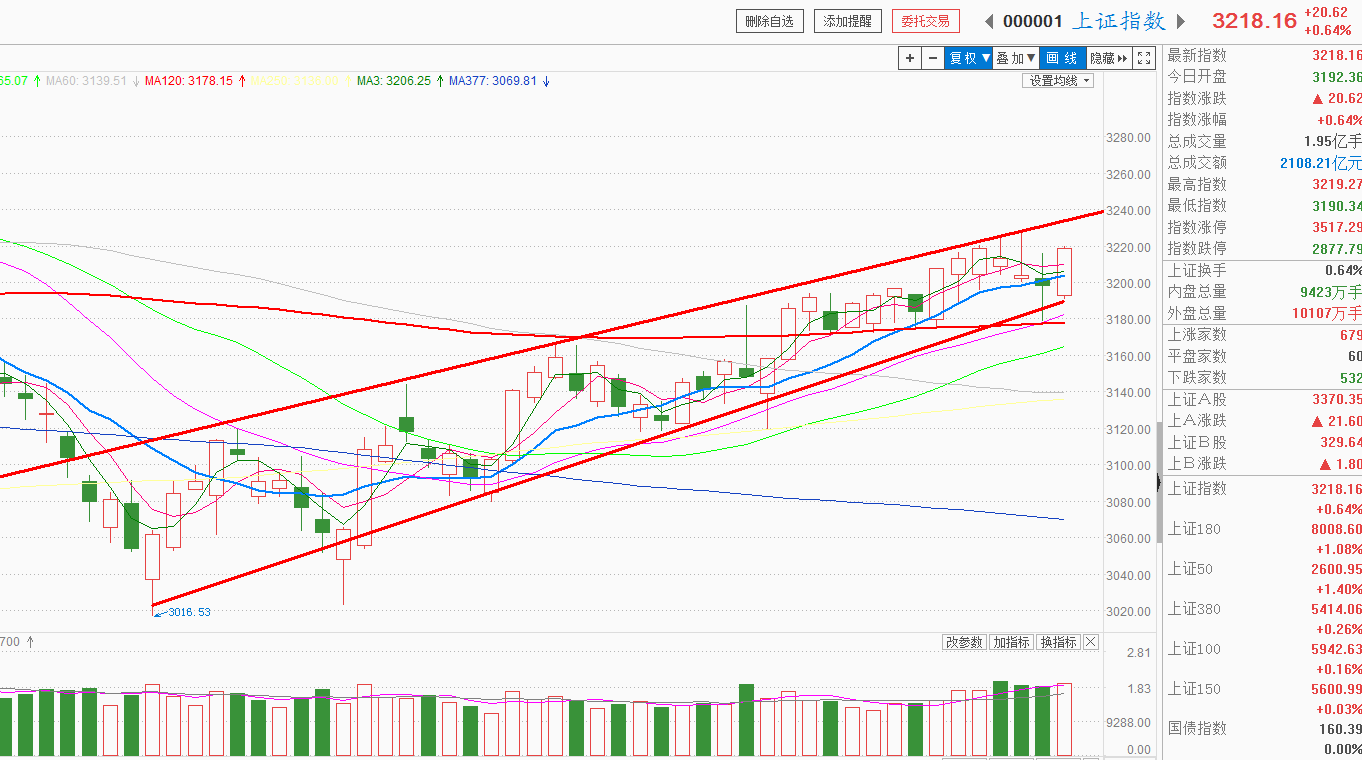Go to previous stock with left arrow
Viewport: 1362px width, 760px height.
(989, 21)
